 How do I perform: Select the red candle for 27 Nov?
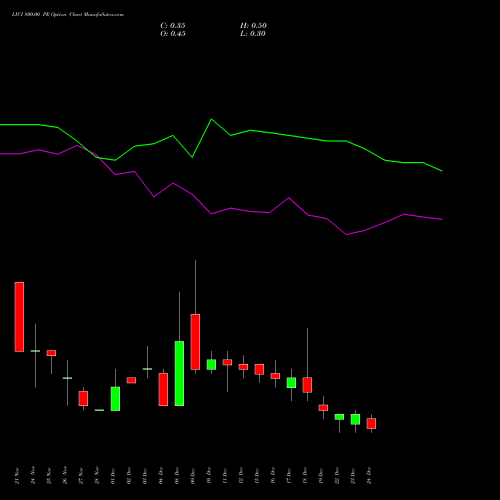[x=83, y=398]
